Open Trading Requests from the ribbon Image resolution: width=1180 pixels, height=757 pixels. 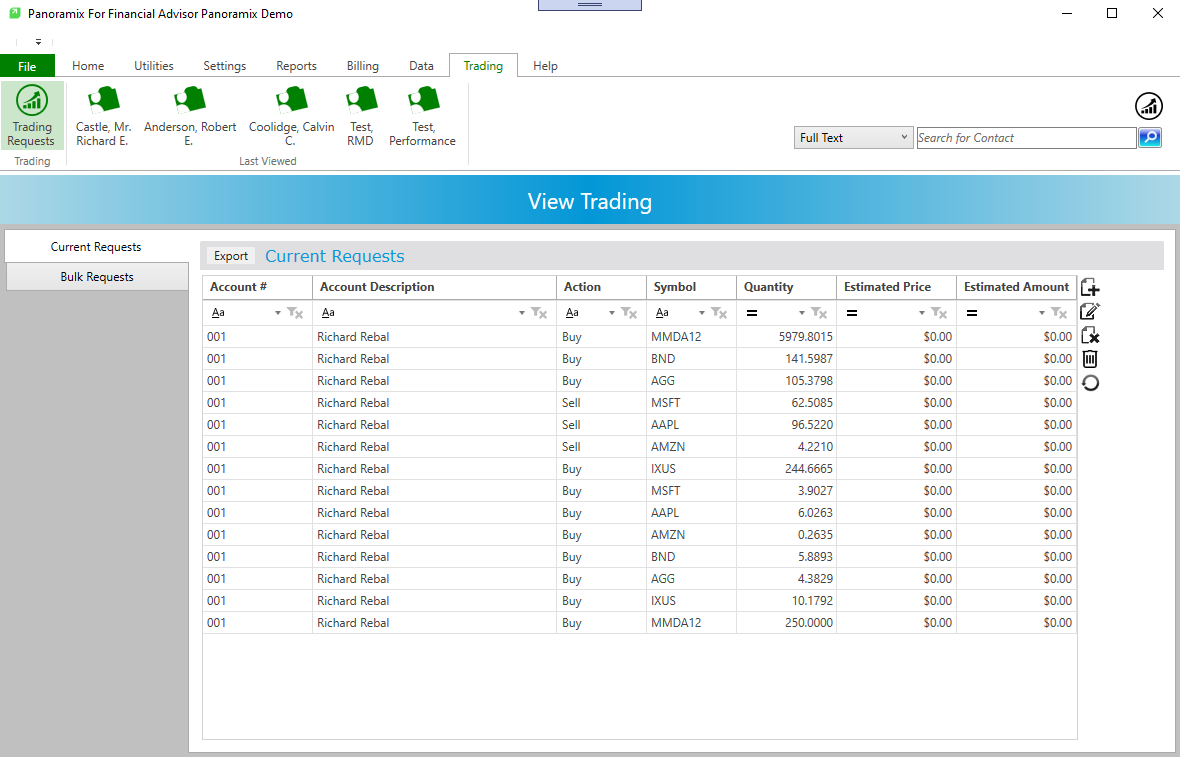pos(32,116)
